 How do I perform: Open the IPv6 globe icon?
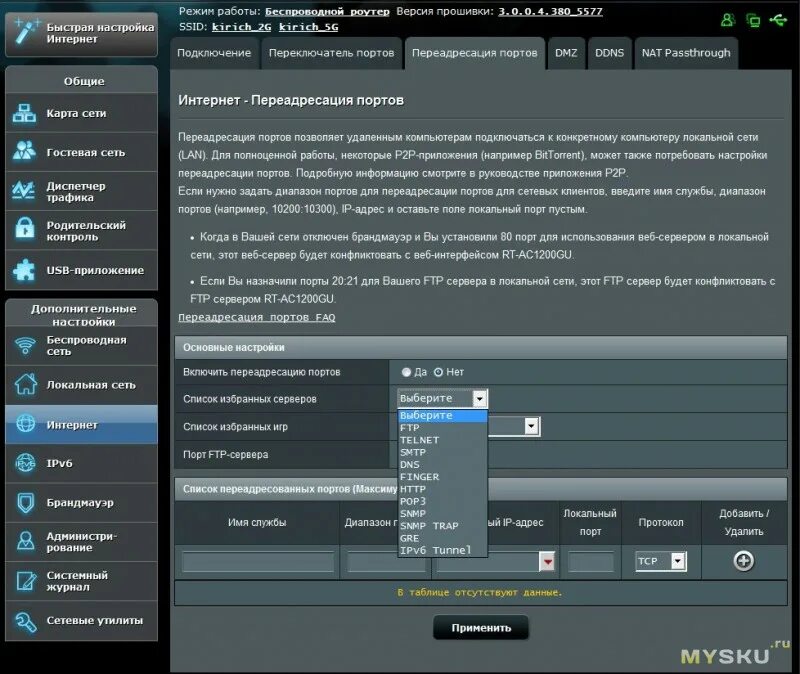click(25, 463)
